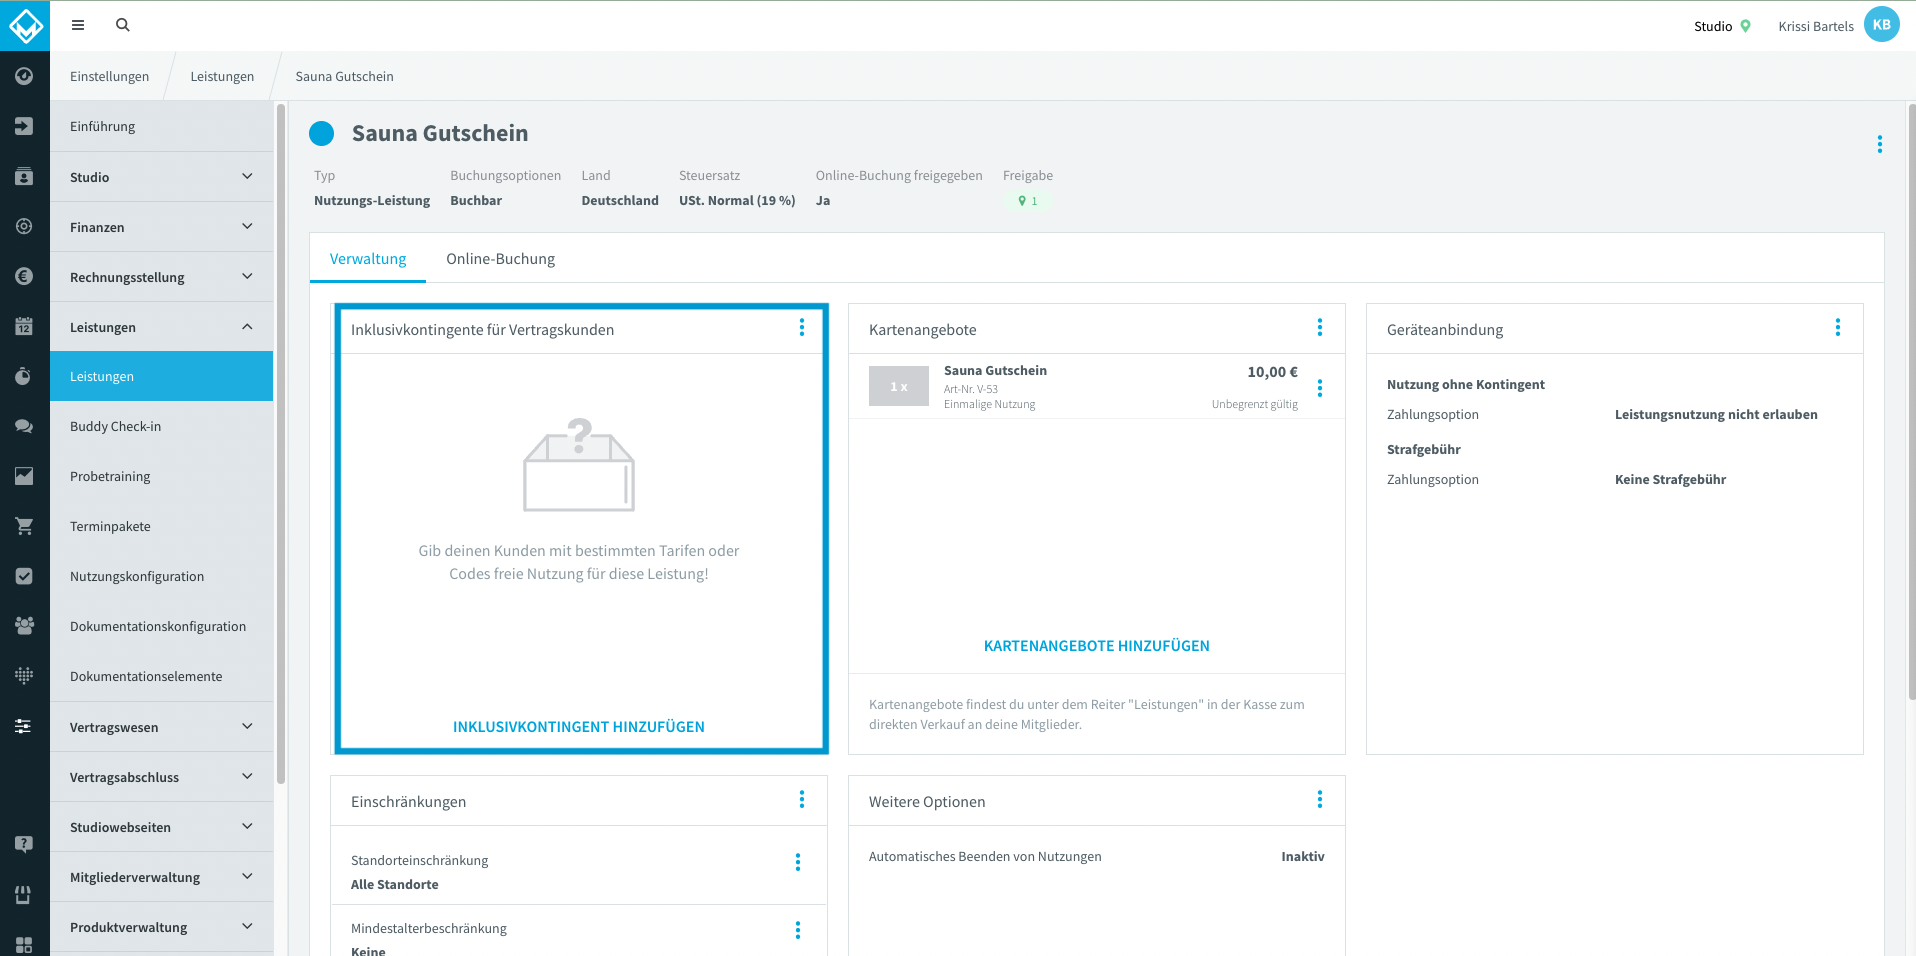The width and height of the screenshot is (1916, 956).
Task: Open the stopwatch icon in sidebar
Action: coord(24,376)
